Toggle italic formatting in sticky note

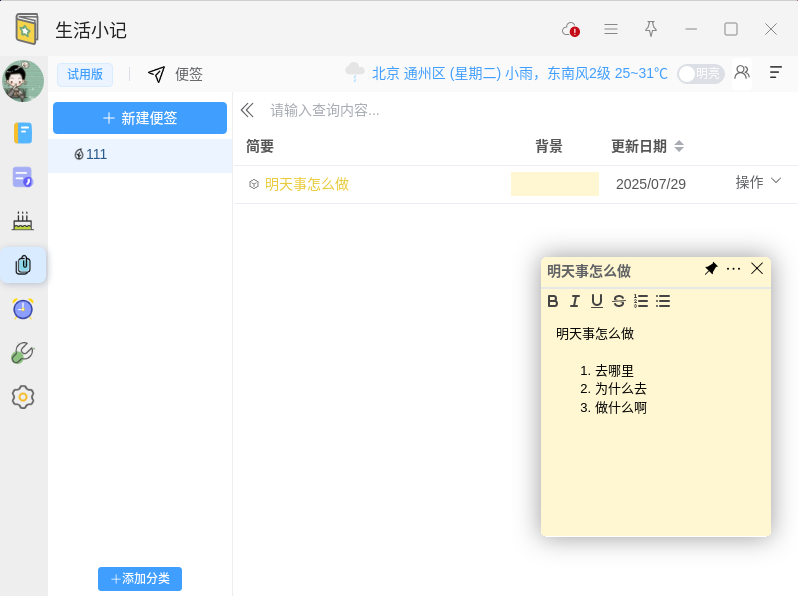click(575, 301)
